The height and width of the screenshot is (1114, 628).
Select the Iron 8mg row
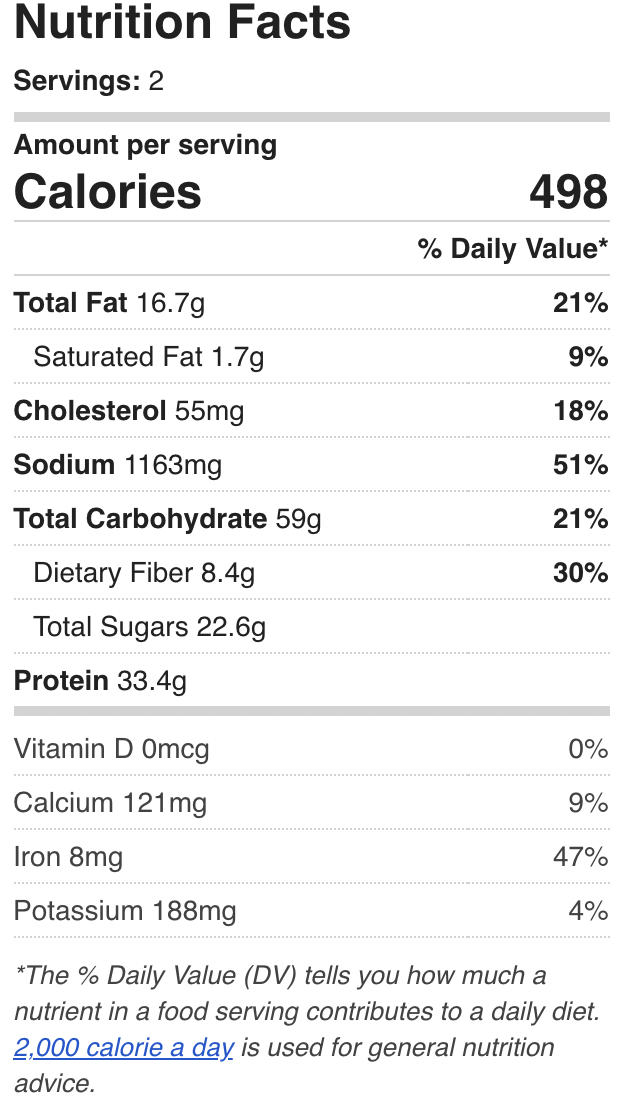[311, 857]
